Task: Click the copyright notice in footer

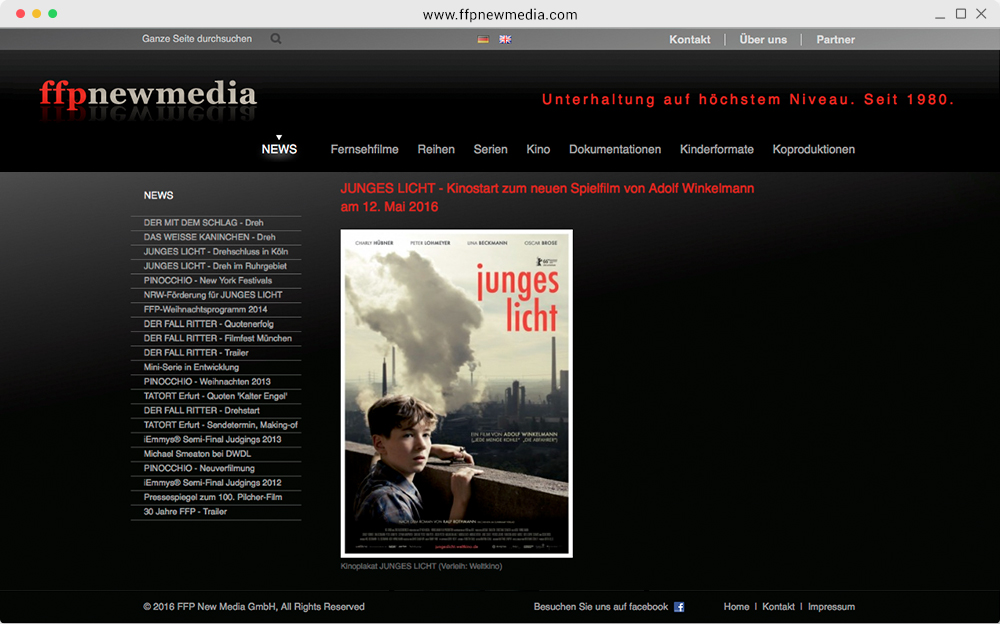Action: click(254, 607)
